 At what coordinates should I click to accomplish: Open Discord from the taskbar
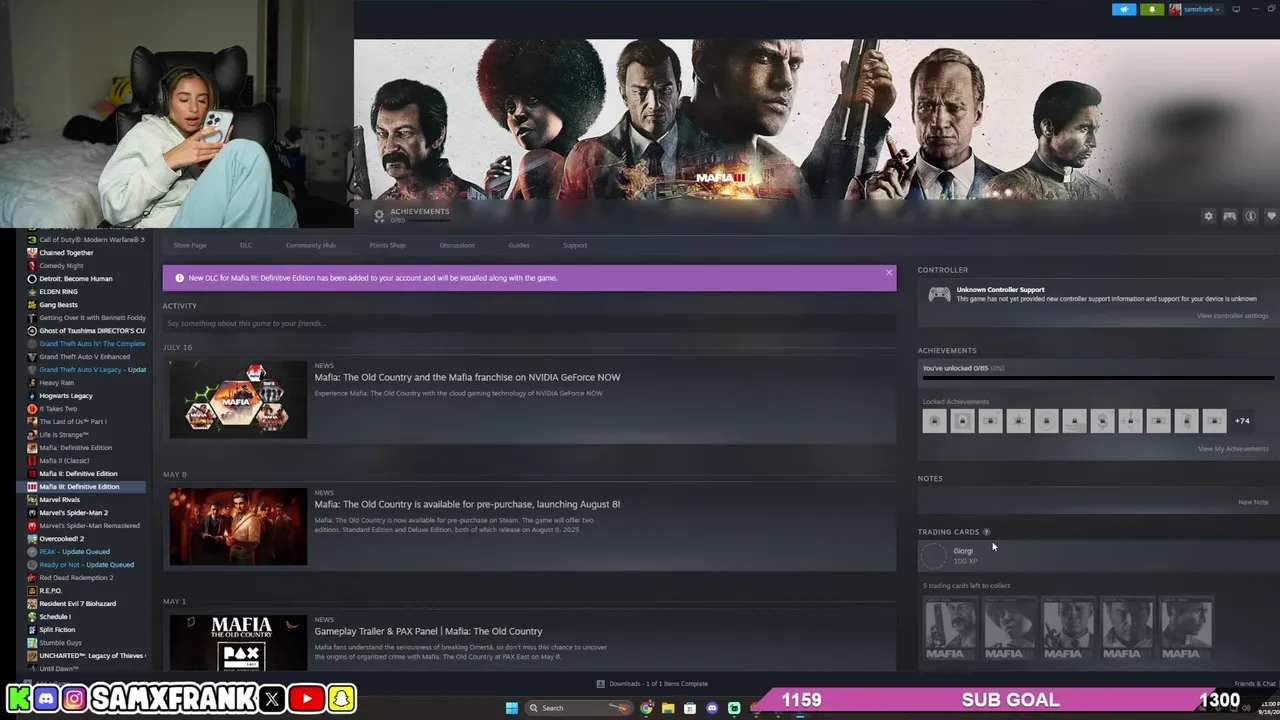712,708
